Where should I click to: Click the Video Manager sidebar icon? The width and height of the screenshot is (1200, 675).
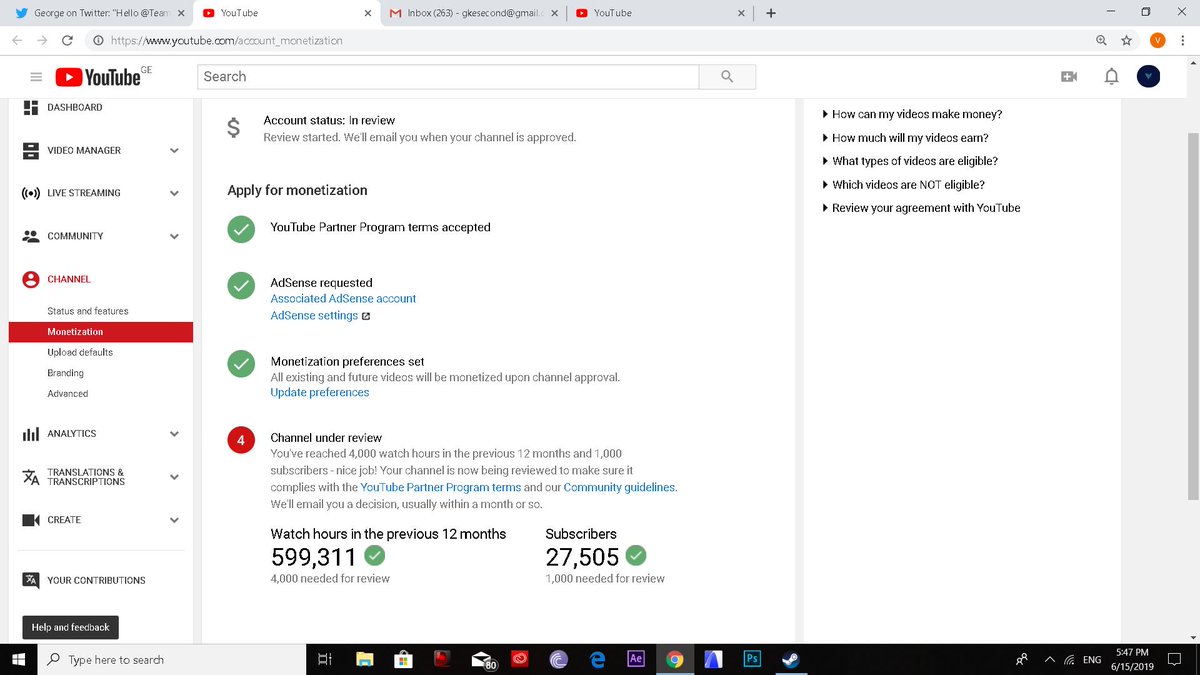tap(30, 150)
